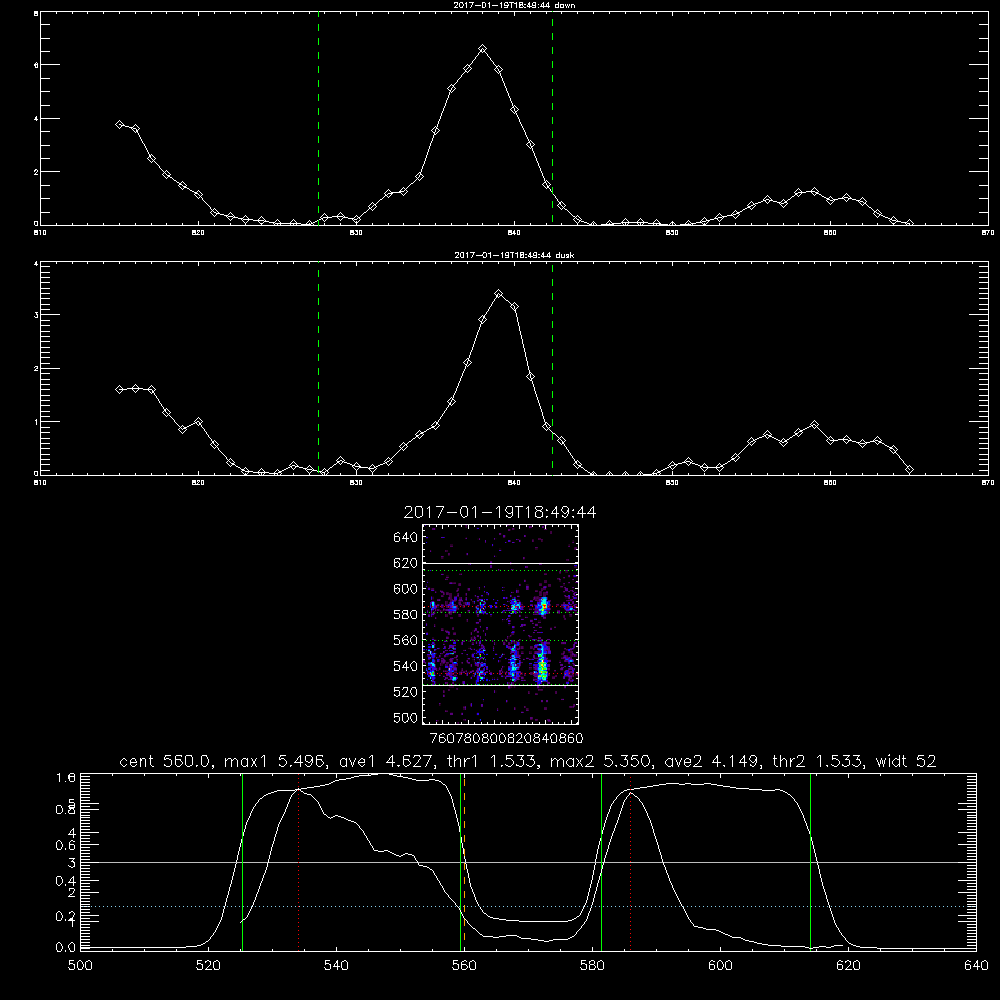Click the lower white boundary line in heatmap
The width and height of the screenshot is (1000, 1000).
pyautogui.click(x=501, y=685)
